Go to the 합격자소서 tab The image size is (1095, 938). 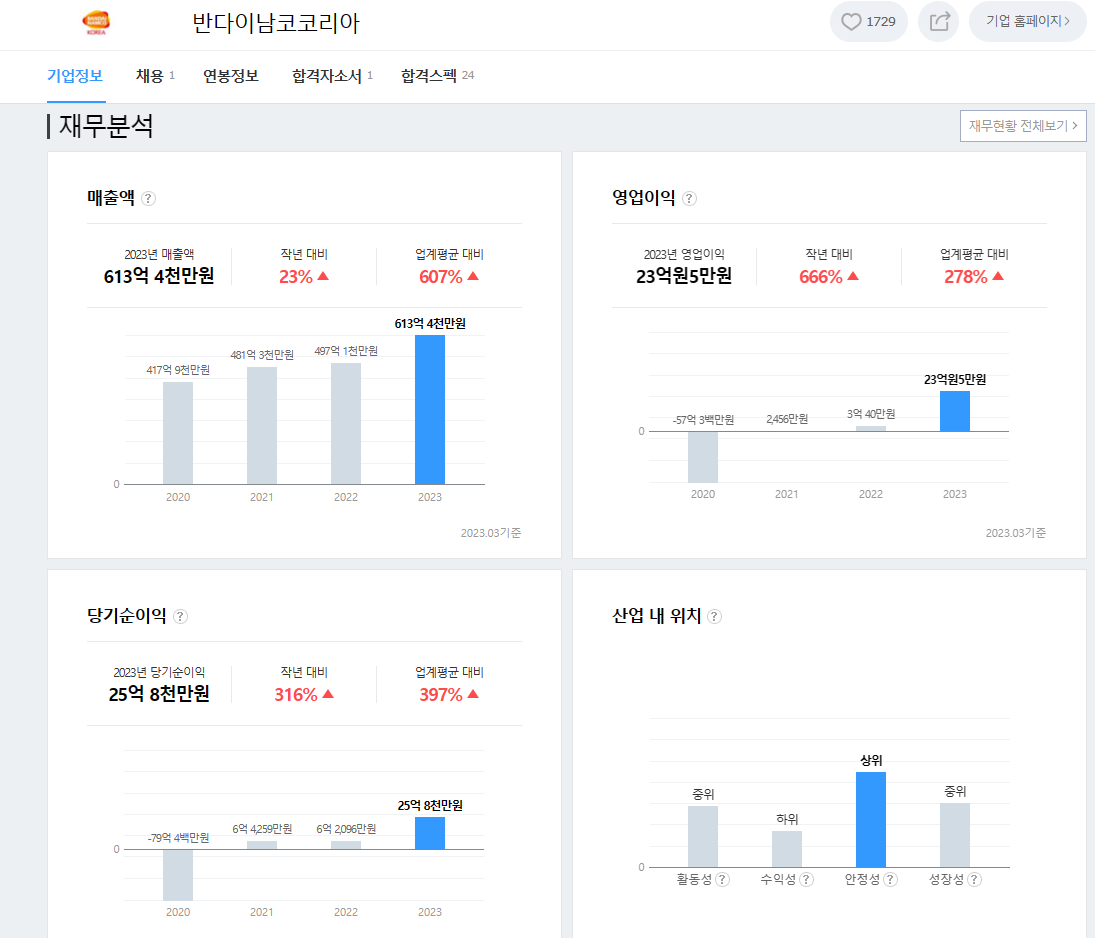332,75
